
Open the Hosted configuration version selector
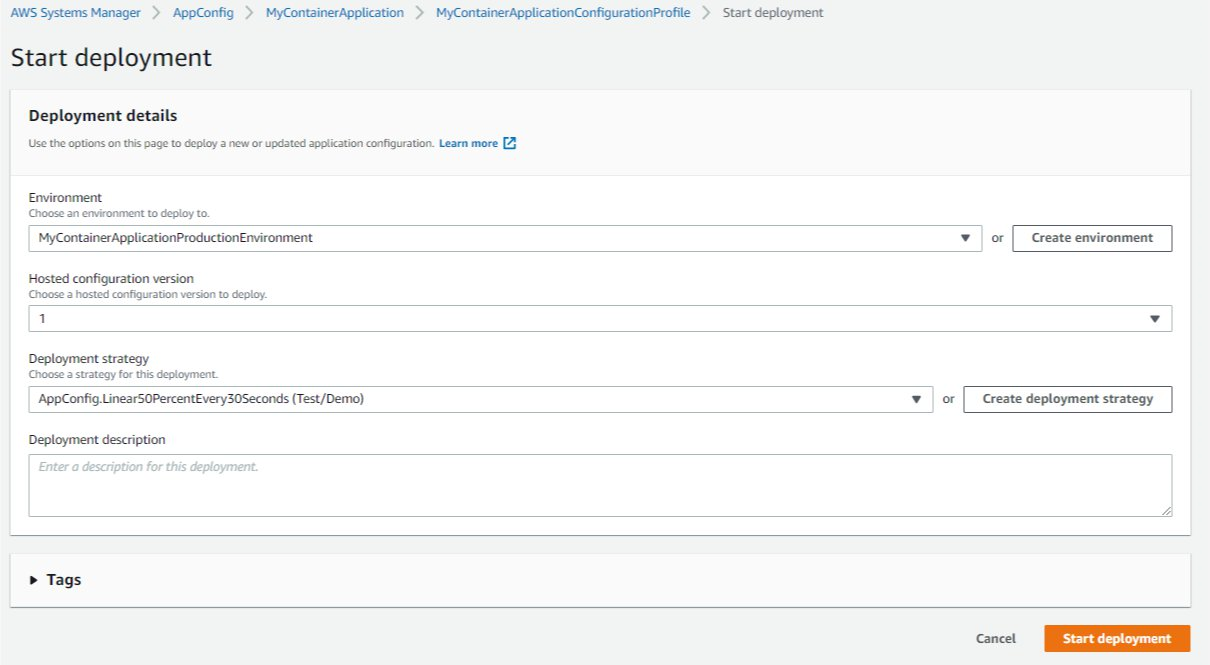pos(600,318)
